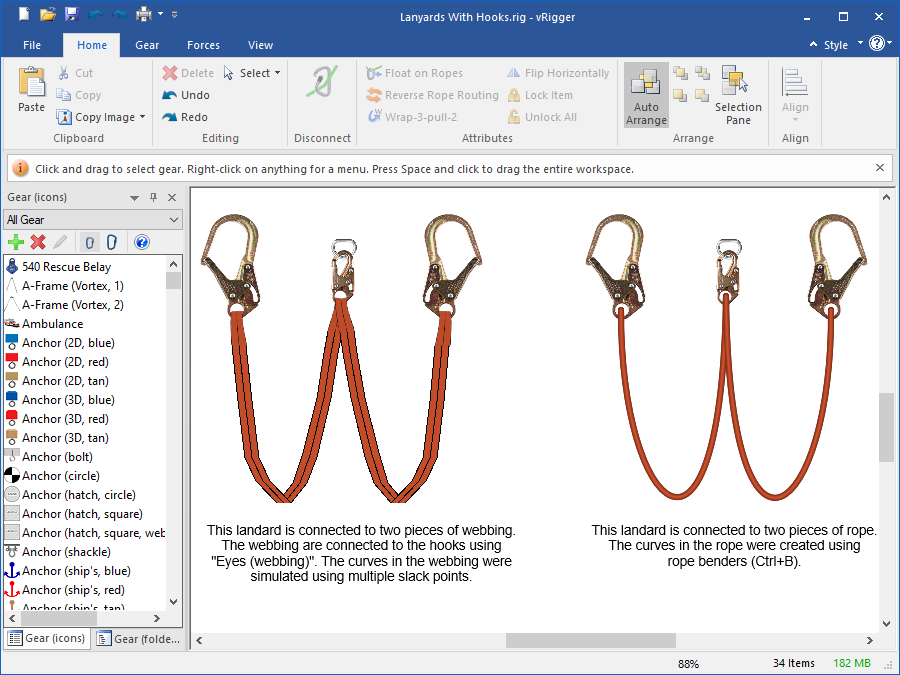Click the Save icon in the title bar
The width and height of the screenshot is (900, 675).
pyautogui.click(x=71, y=15)
